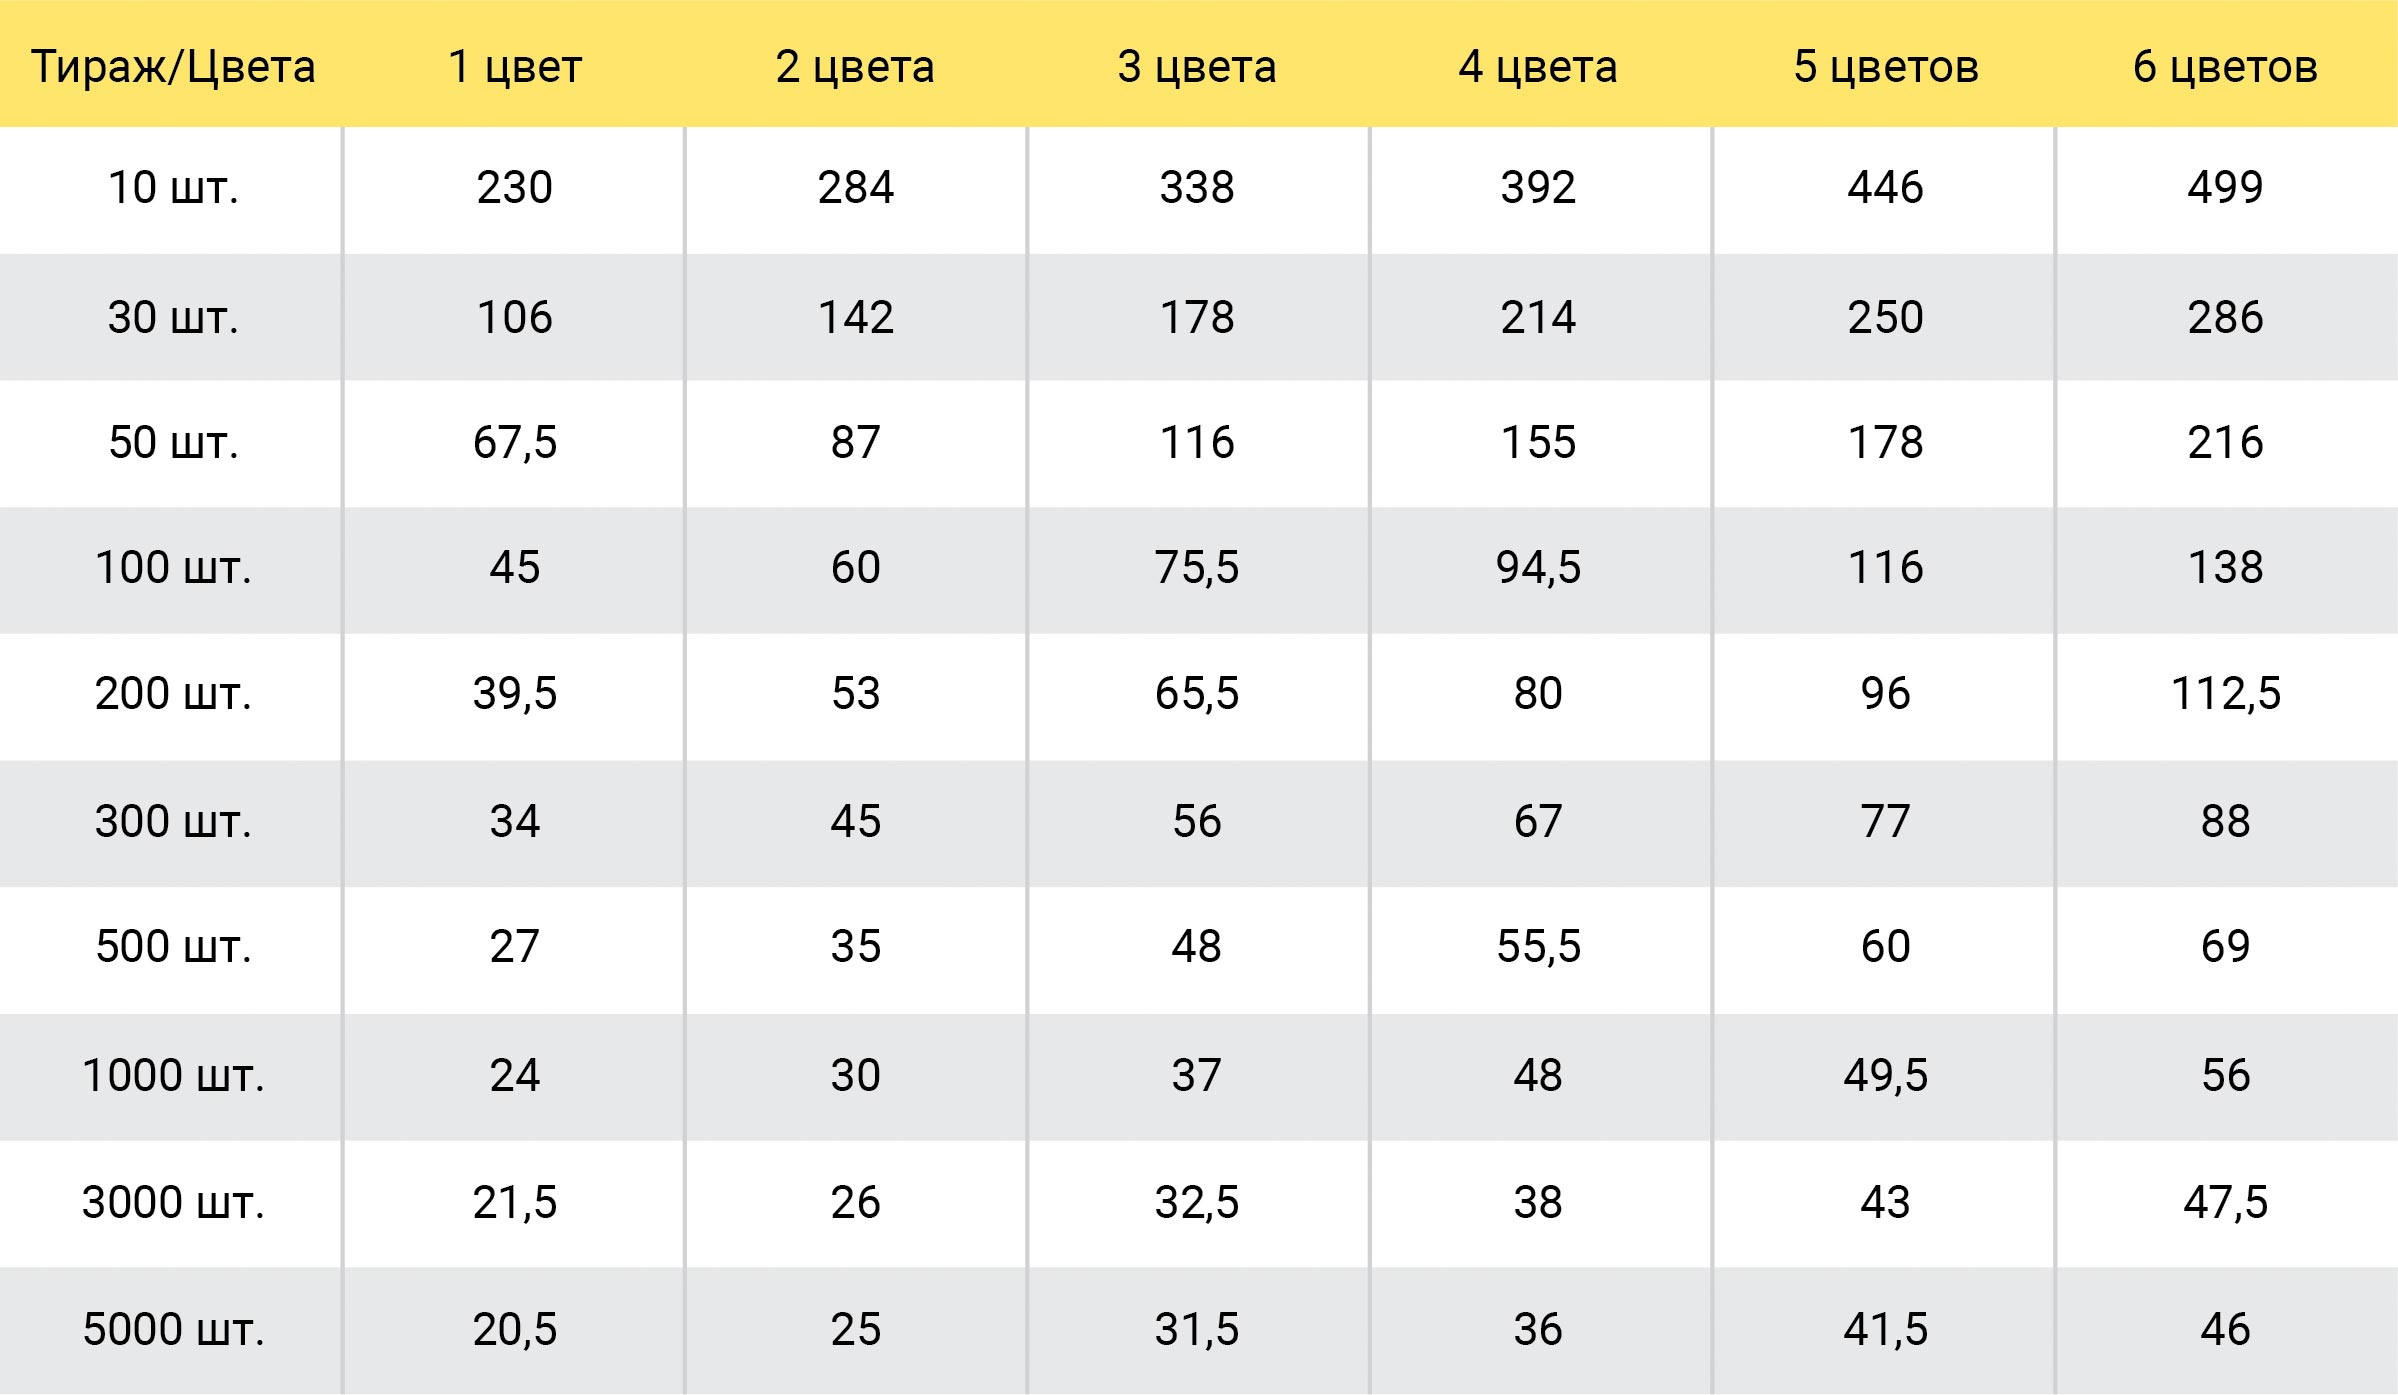
Task: Click the 47,5 value for 3000 шт.
Action: 2225,1202
